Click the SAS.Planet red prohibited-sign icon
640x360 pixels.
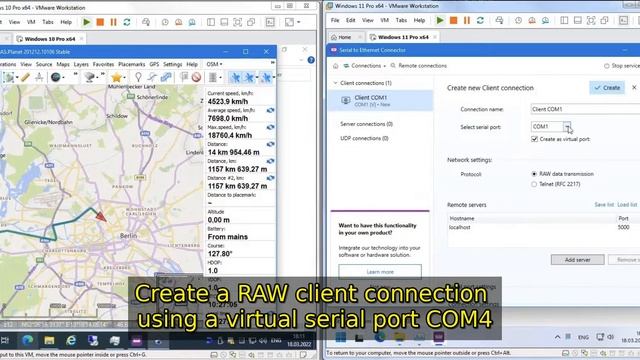coord(196,77)
